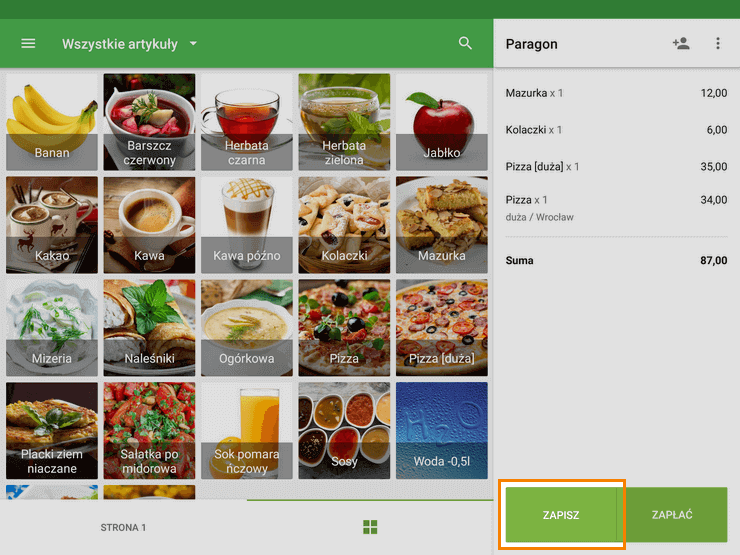
Task: Choose the Kakao product tile
Action: pyautogui.click(x=52, y=225)
